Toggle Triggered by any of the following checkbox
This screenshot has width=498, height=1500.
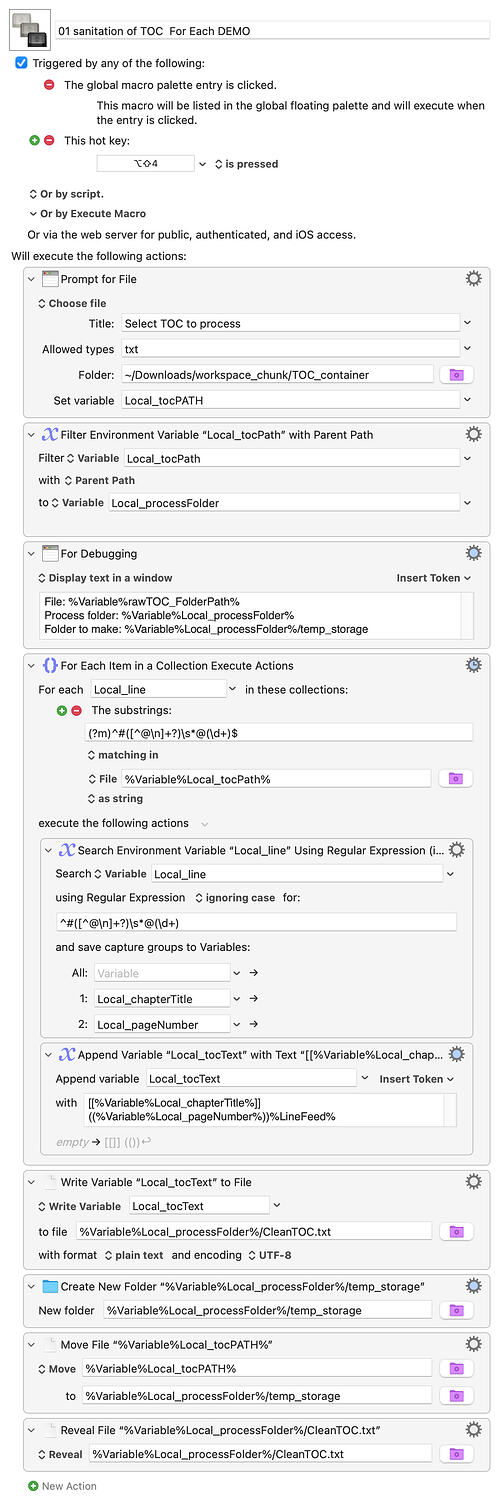pos(22,62)
